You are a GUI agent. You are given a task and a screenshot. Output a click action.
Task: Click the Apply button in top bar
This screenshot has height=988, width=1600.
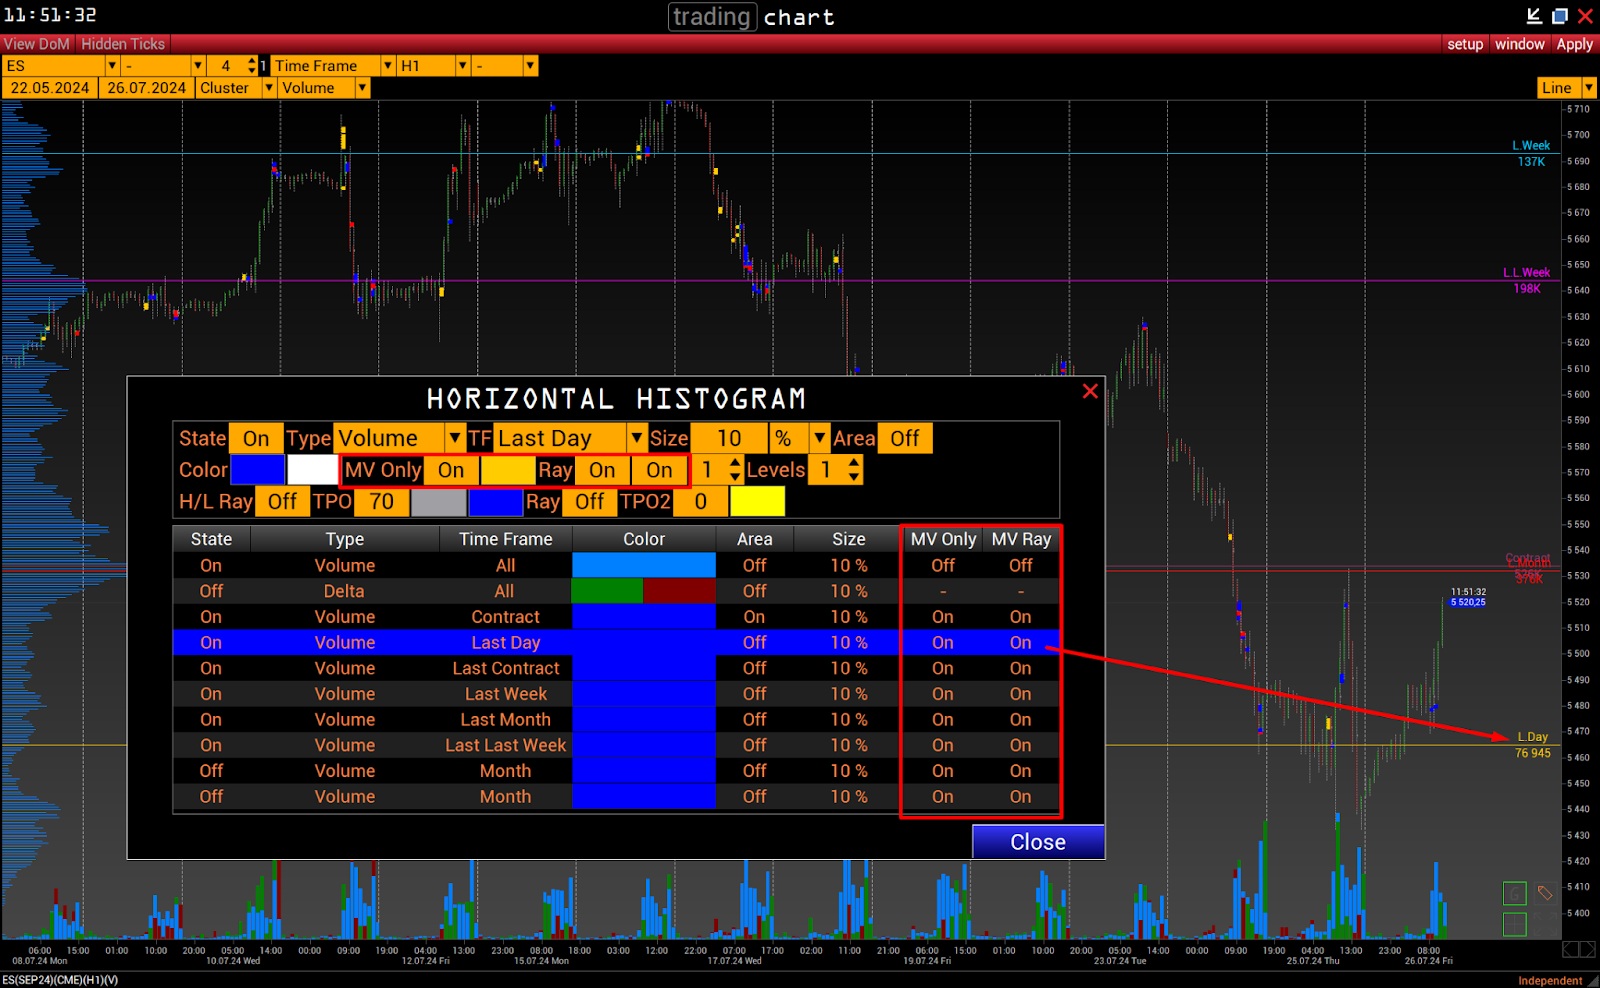pos(1574,44)
